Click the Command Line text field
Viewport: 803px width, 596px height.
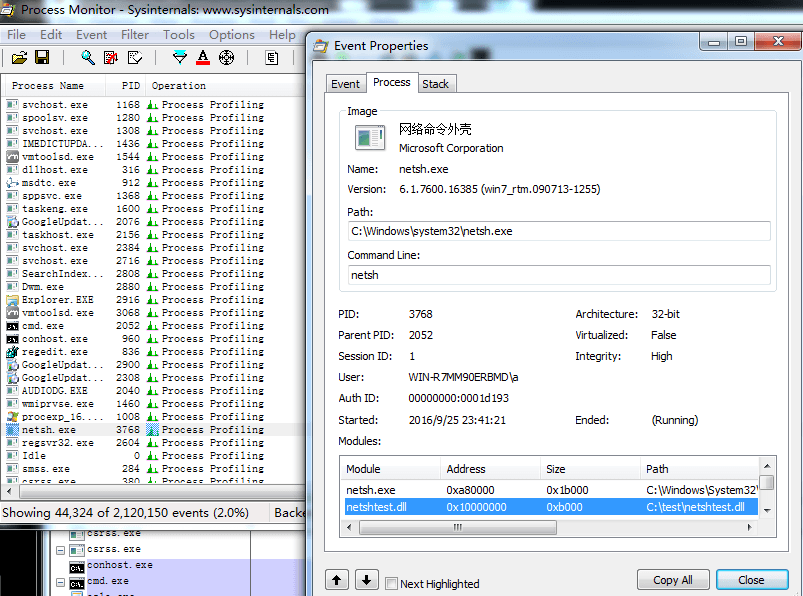[x=559, y=275]
